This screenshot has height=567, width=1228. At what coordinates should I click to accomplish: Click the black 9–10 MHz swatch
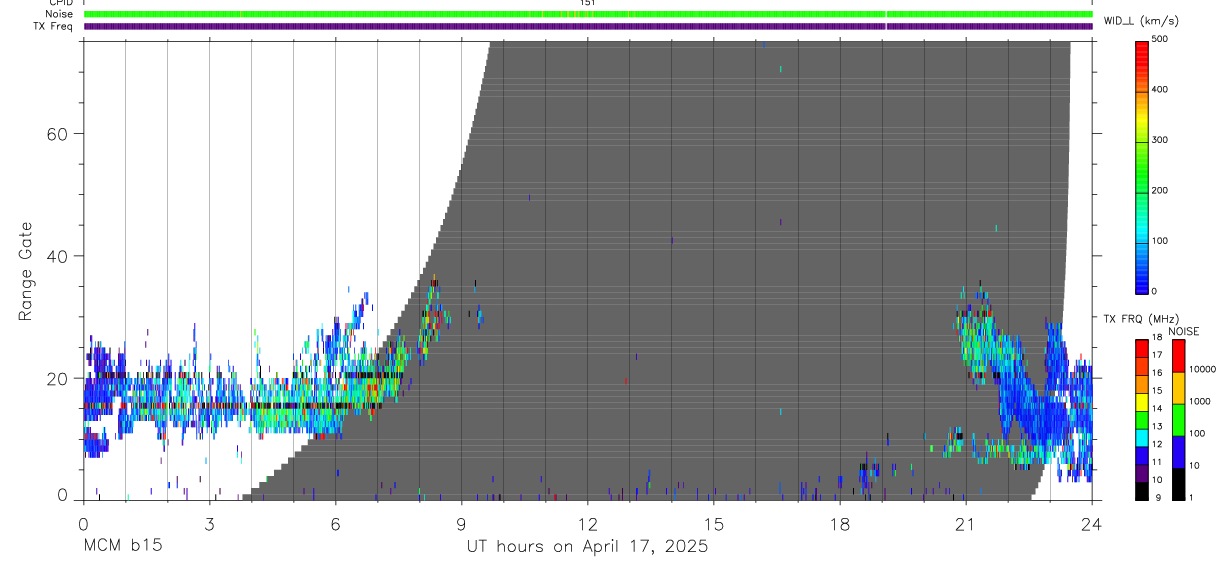tap(1142, 491)
